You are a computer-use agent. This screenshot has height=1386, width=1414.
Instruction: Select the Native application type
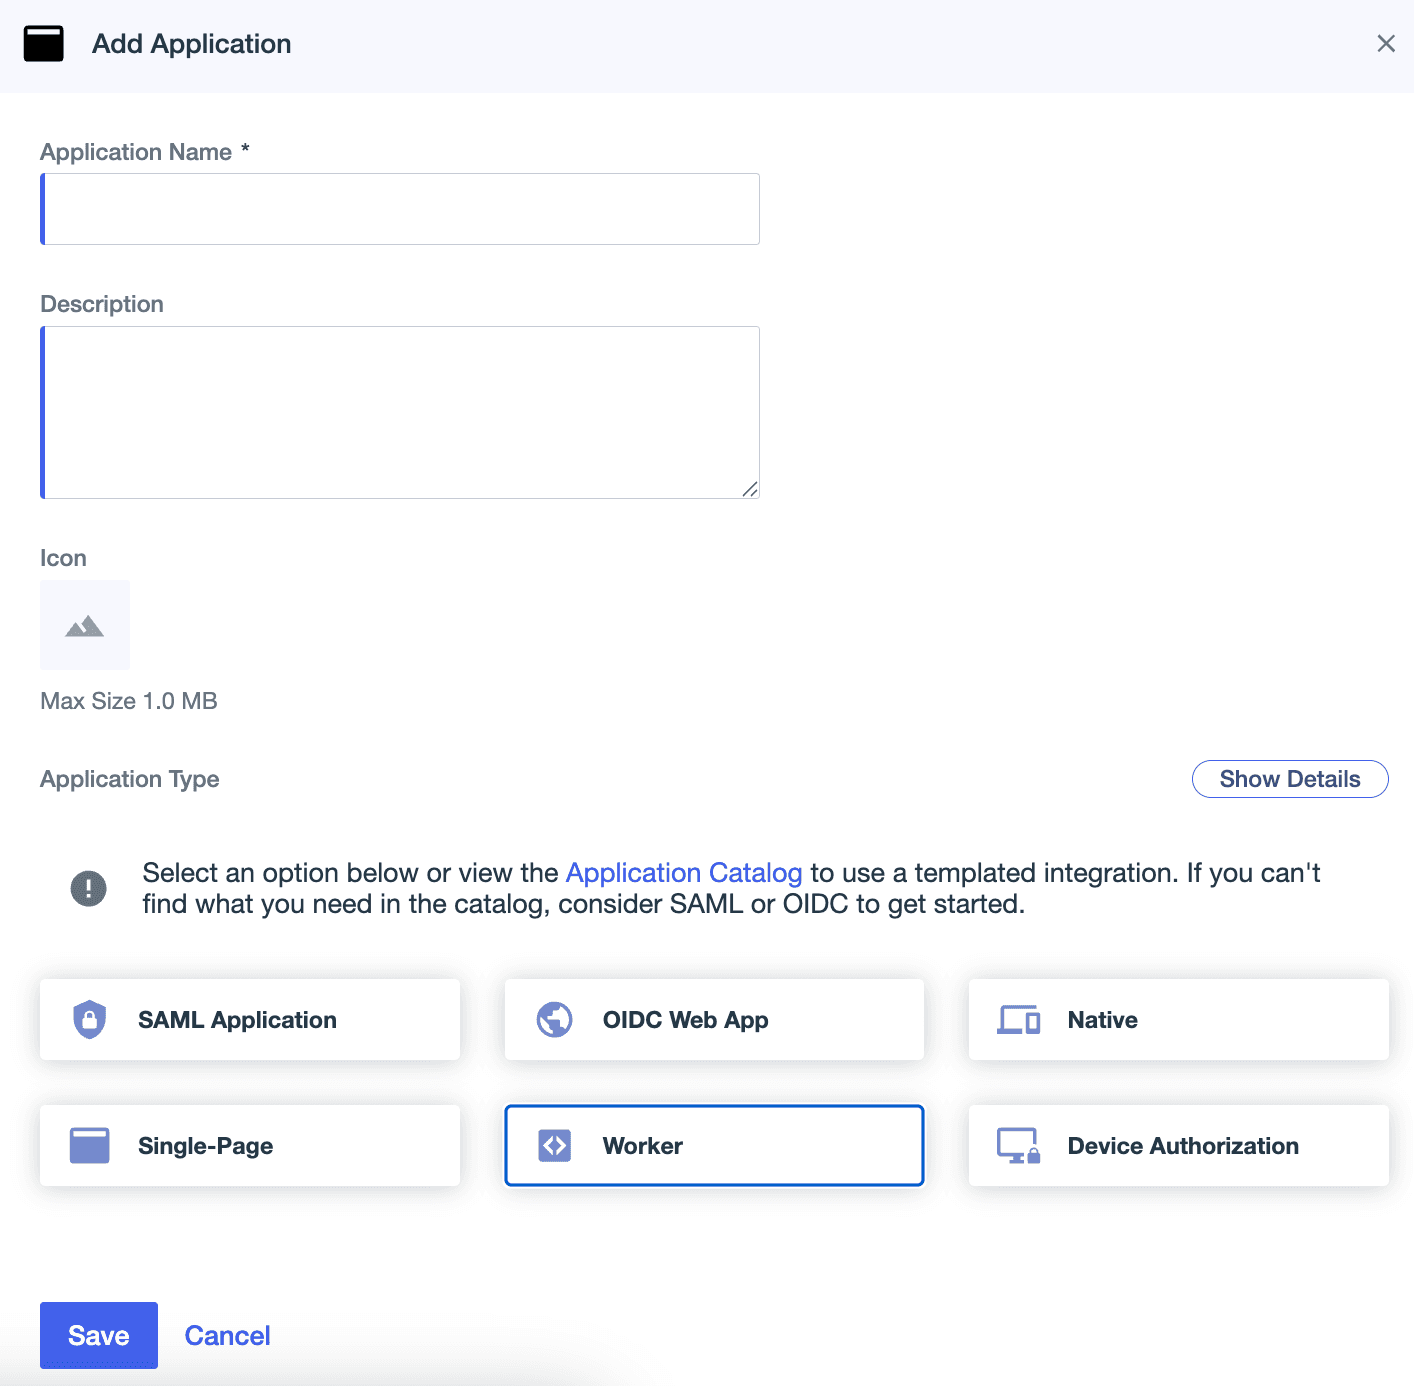(x=1178, y=1019)
